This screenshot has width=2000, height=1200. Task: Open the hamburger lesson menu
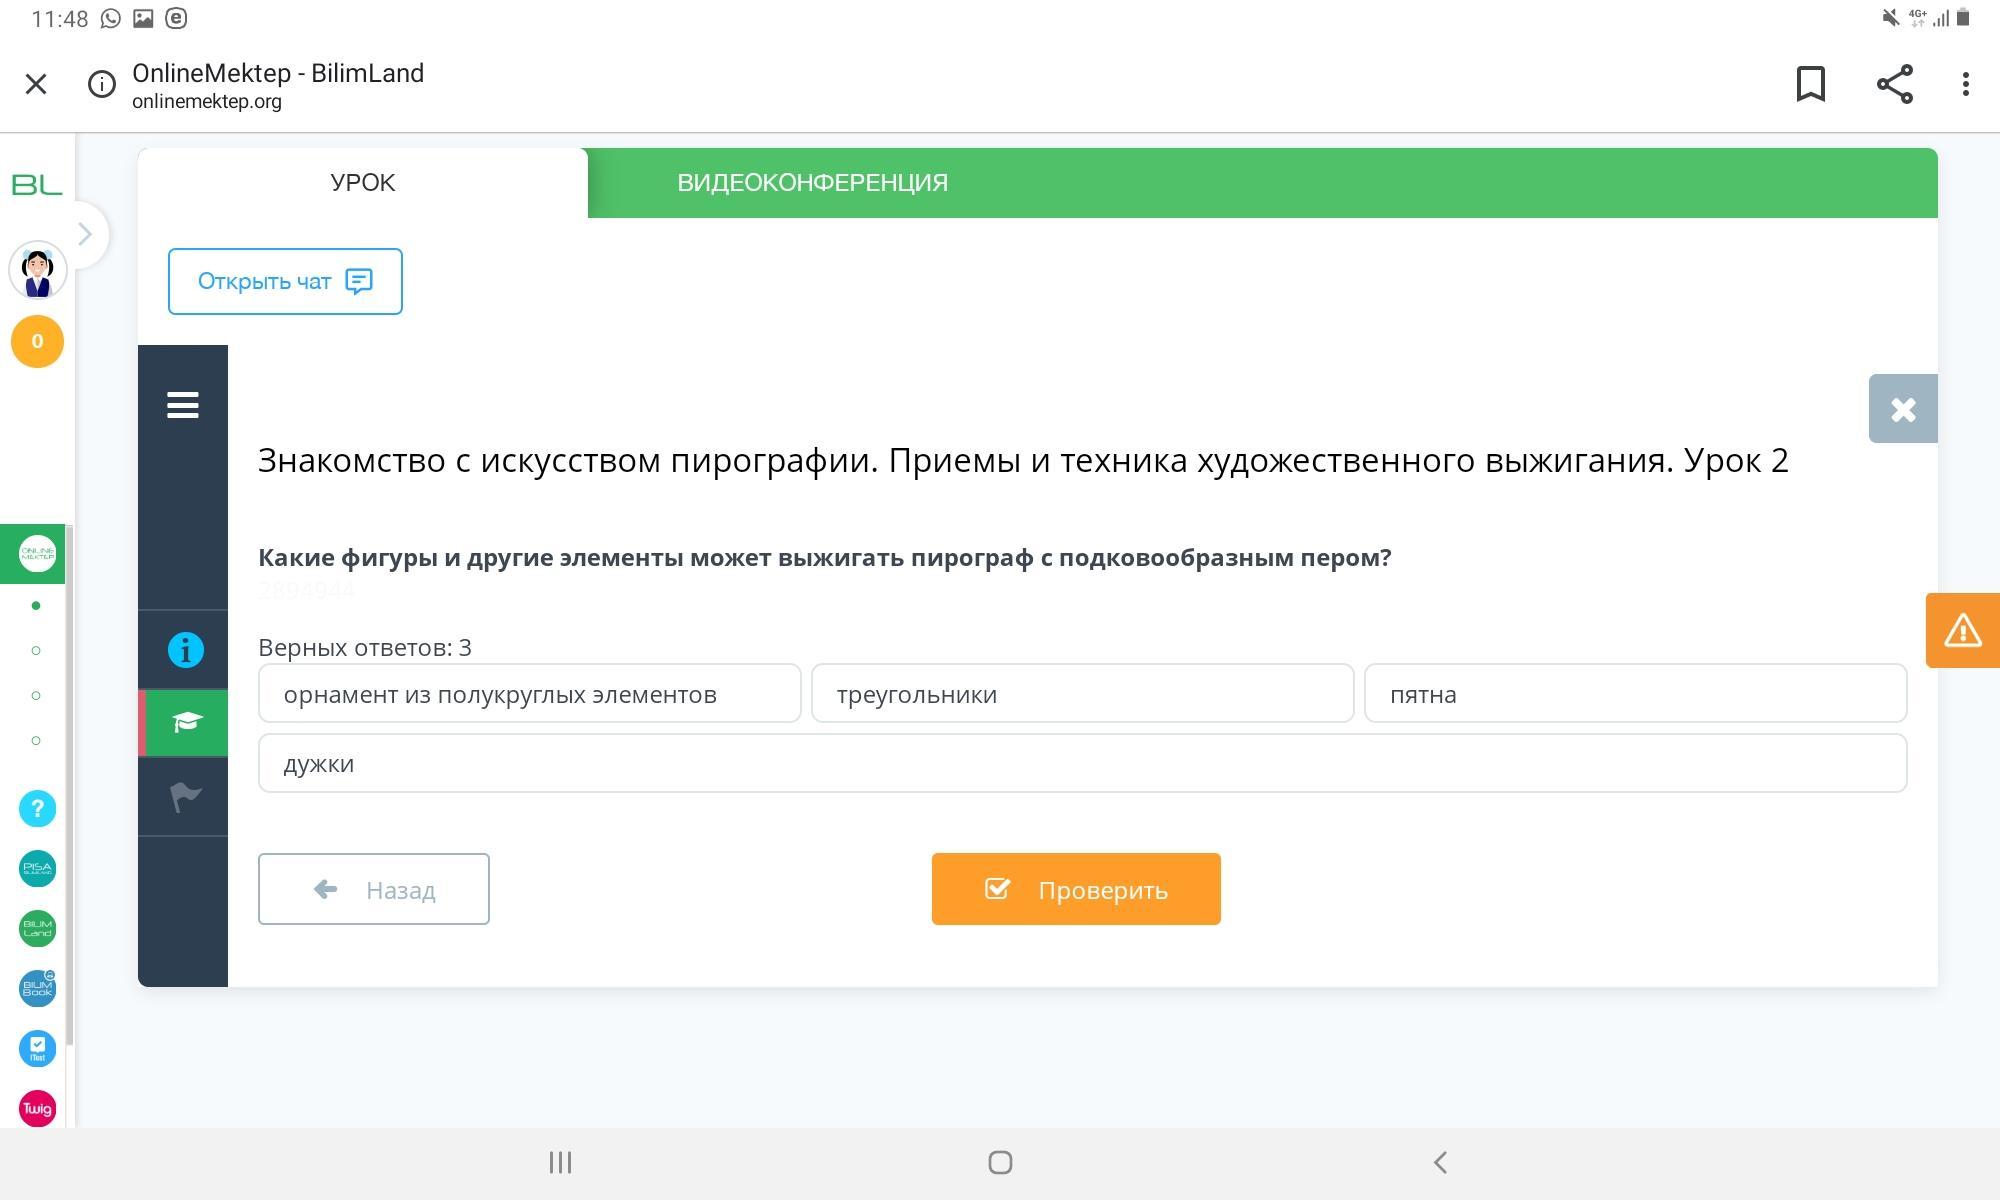[182, 405]
